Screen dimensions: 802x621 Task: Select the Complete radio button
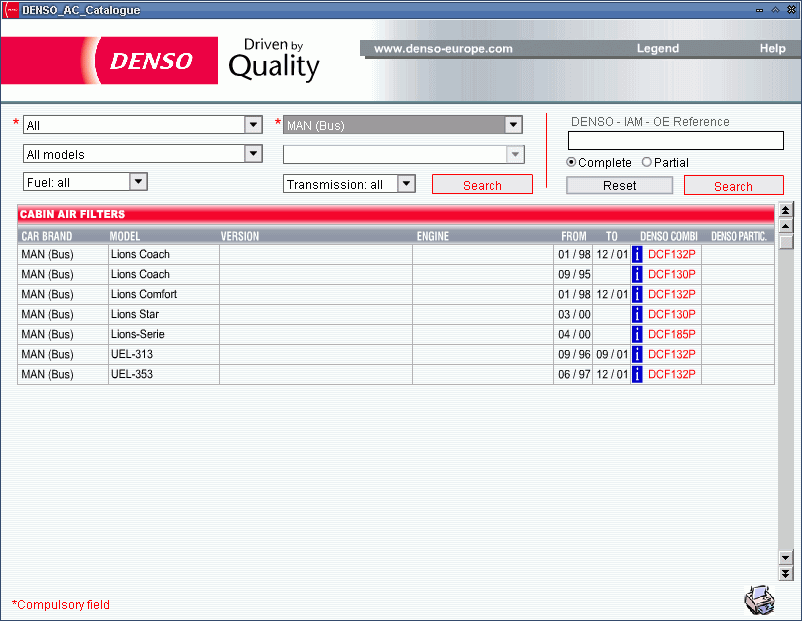(x=572, y=162)
